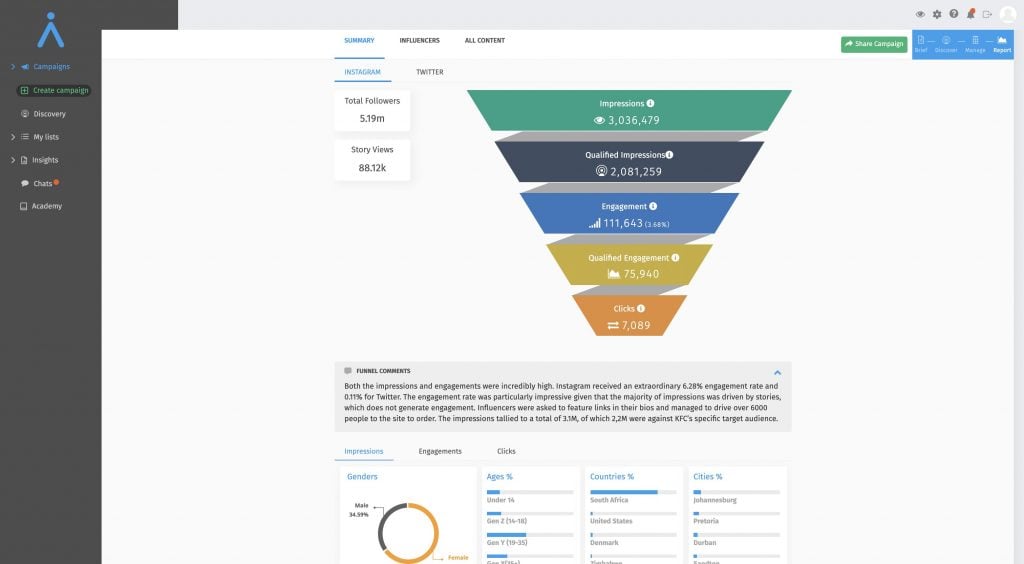Viewport: 1024px width, 564px height.
Task: Go to the Report workflow step
Action: point(1002,44)
